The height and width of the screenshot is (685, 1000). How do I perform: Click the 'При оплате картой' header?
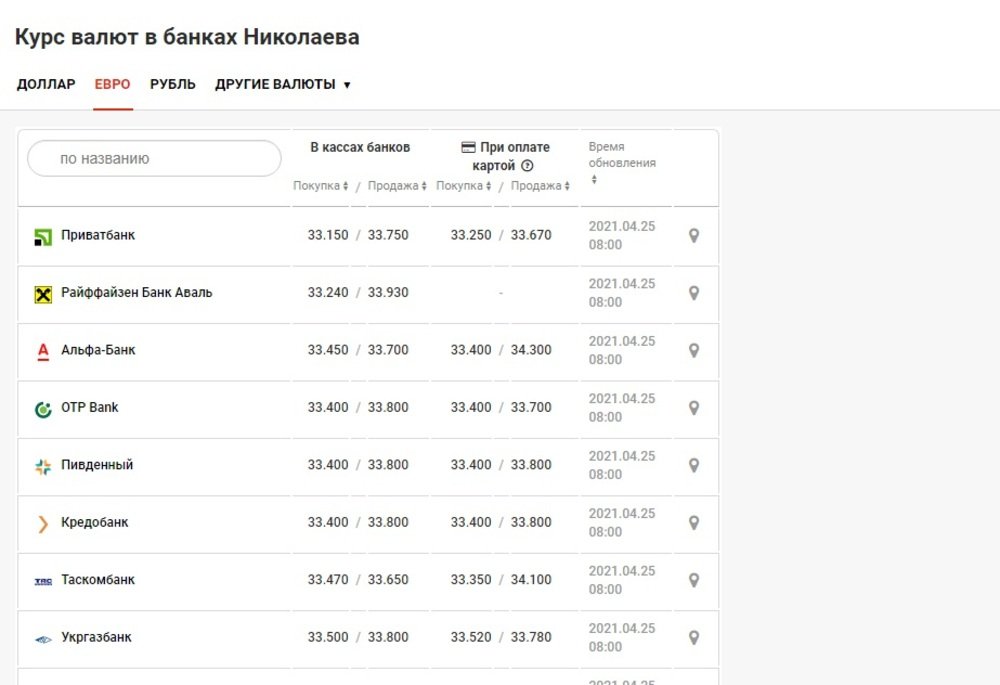click(x=505, y=156)
